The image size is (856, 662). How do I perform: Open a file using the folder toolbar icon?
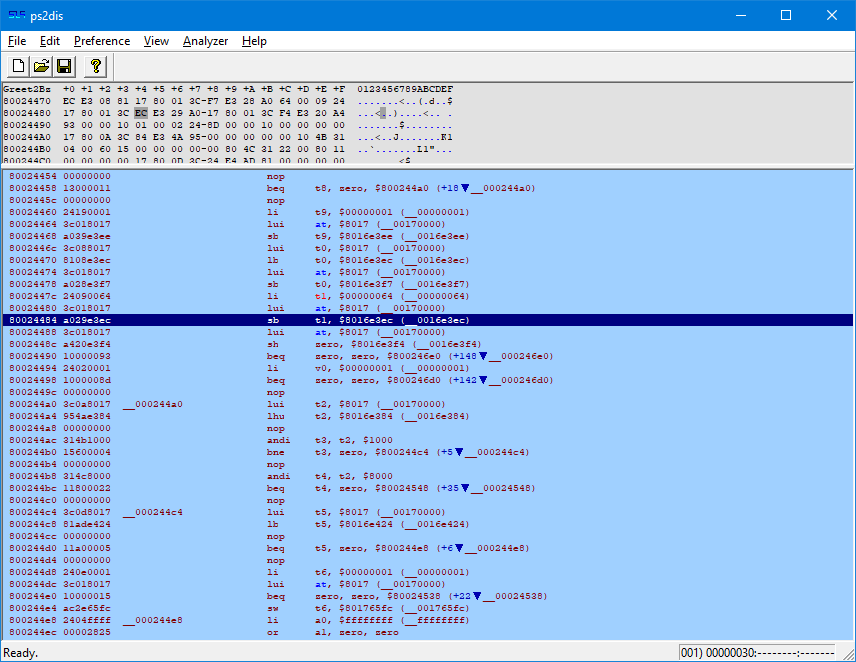[x=40, y=66]
